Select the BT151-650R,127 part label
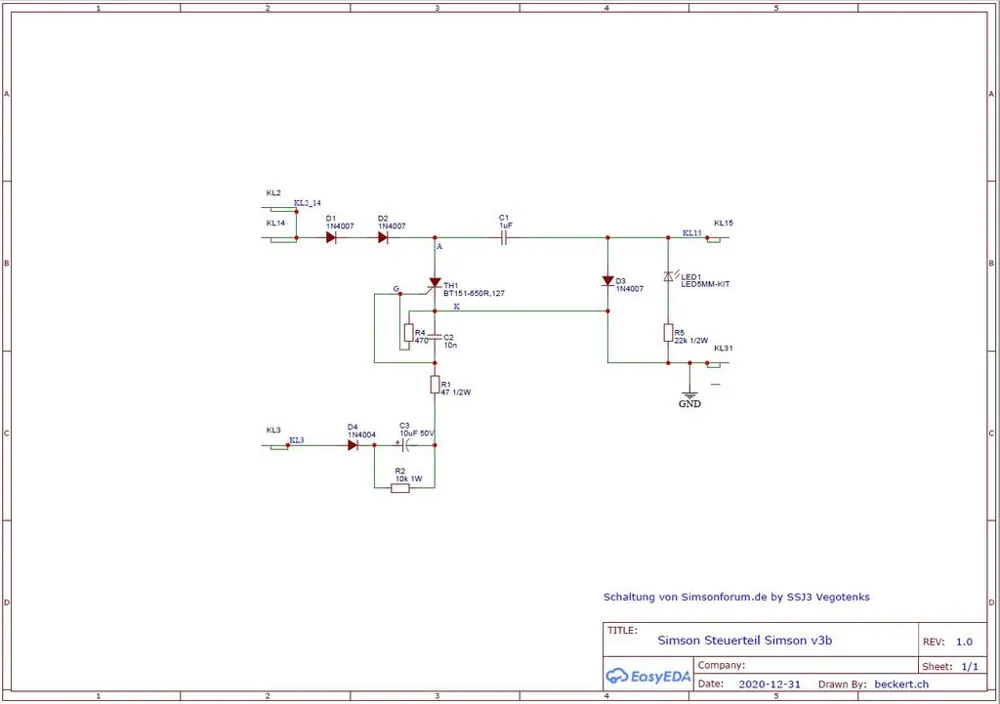The height and width of the screenshot is (704, 1000). click(x=474, y=293)
